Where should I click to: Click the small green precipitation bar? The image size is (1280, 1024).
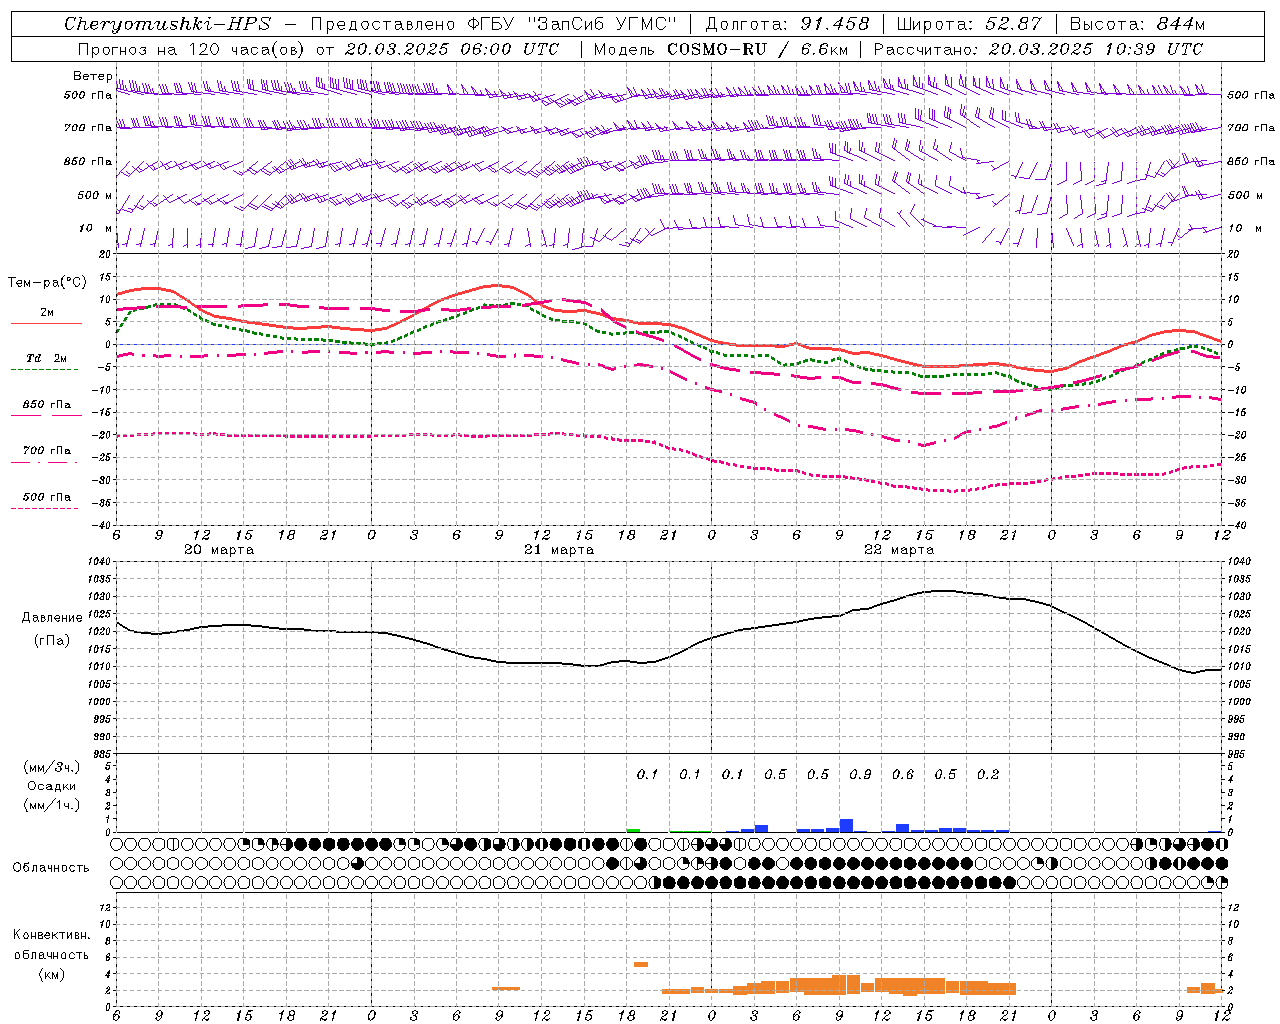click(633, 830)
